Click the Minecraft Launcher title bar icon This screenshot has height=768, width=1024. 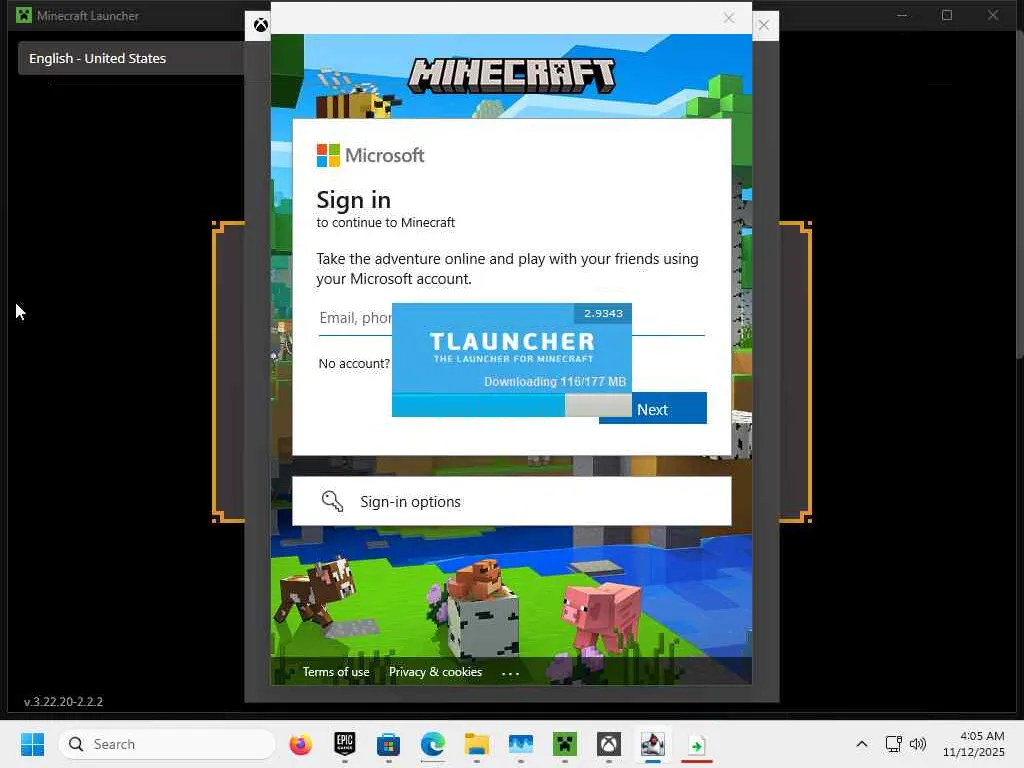point(24,15)
